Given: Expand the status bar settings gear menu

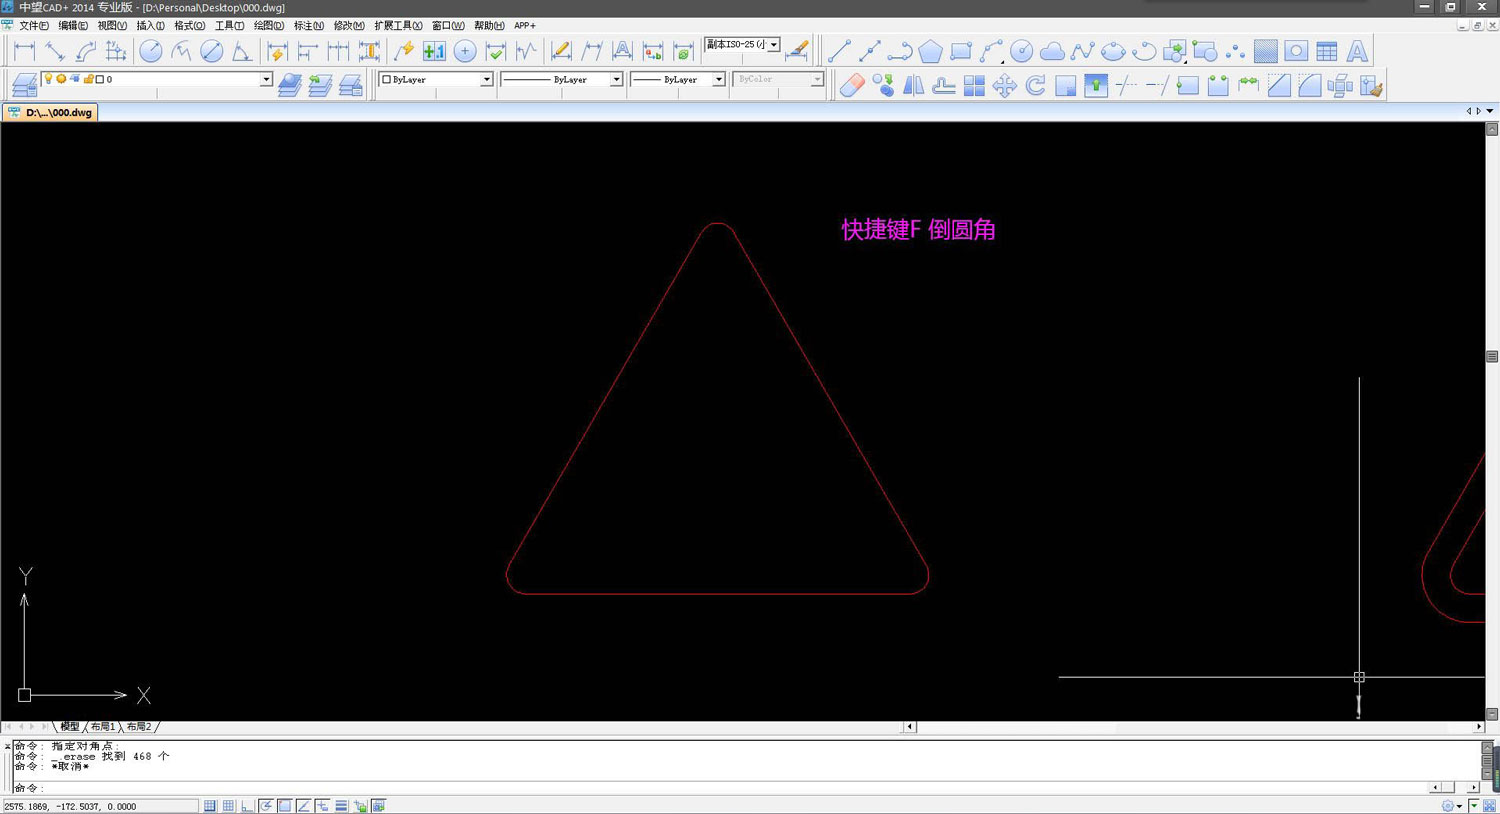Looking at the screenshot, I should click(1451, 806).
